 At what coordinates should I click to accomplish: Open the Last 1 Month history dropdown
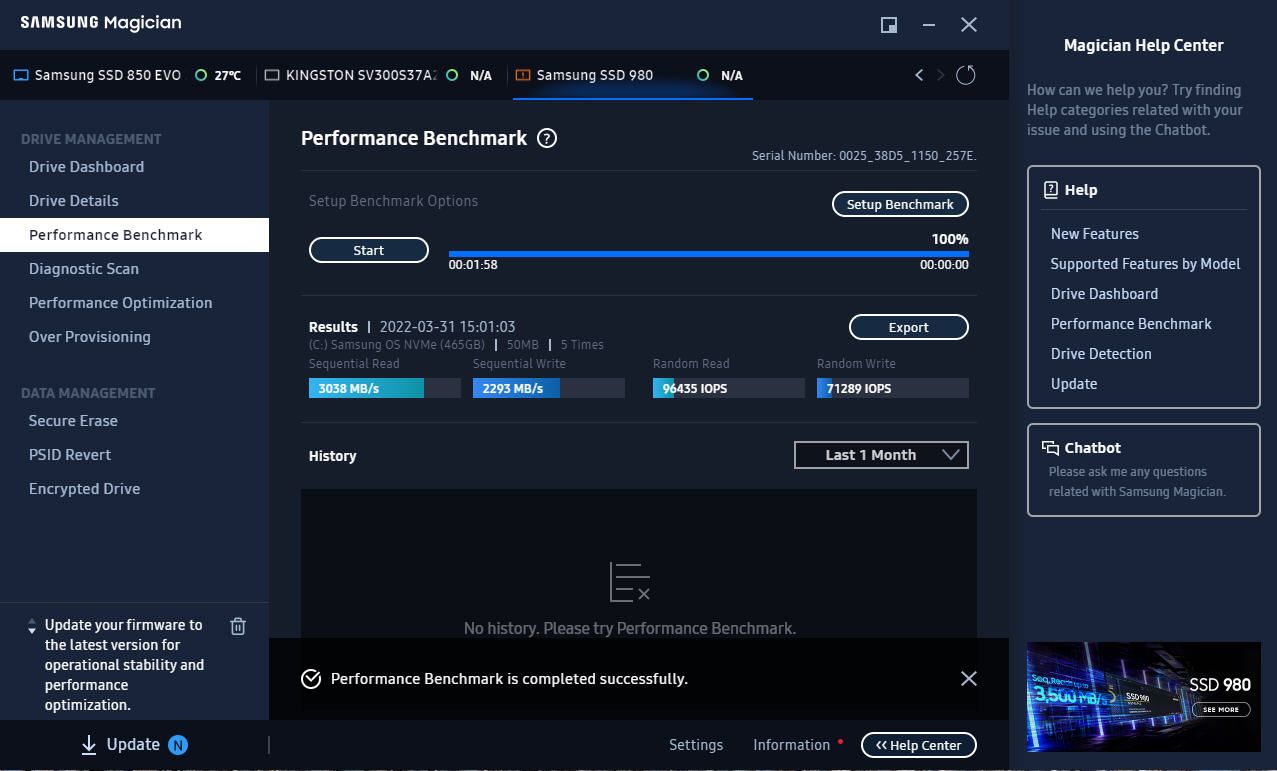[881, 455]
